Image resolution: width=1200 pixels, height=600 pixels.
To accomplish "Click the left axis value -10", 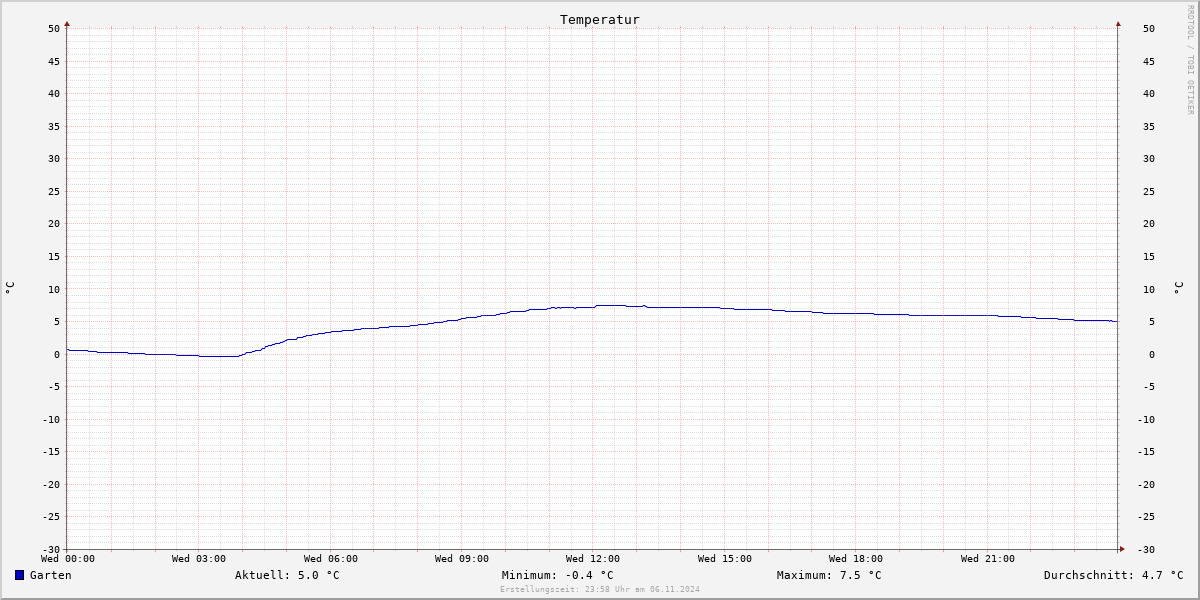I will (x=51, y=419).
